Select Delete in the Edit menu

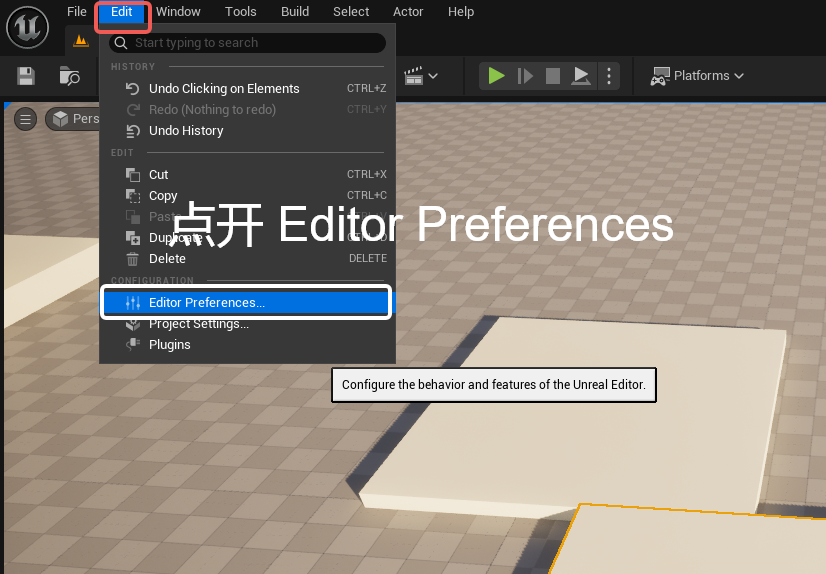tap(248, 259)
